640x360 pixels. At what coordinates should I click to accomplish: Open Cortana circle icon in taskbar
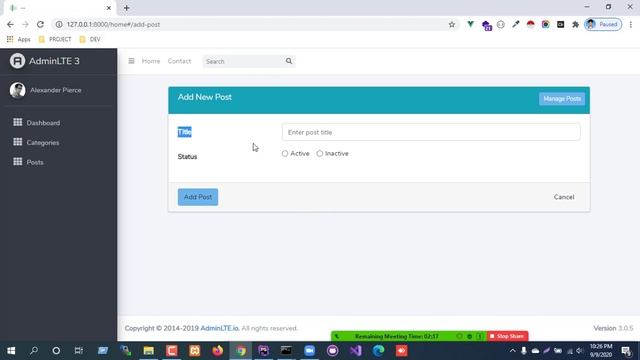pos(56,351)
